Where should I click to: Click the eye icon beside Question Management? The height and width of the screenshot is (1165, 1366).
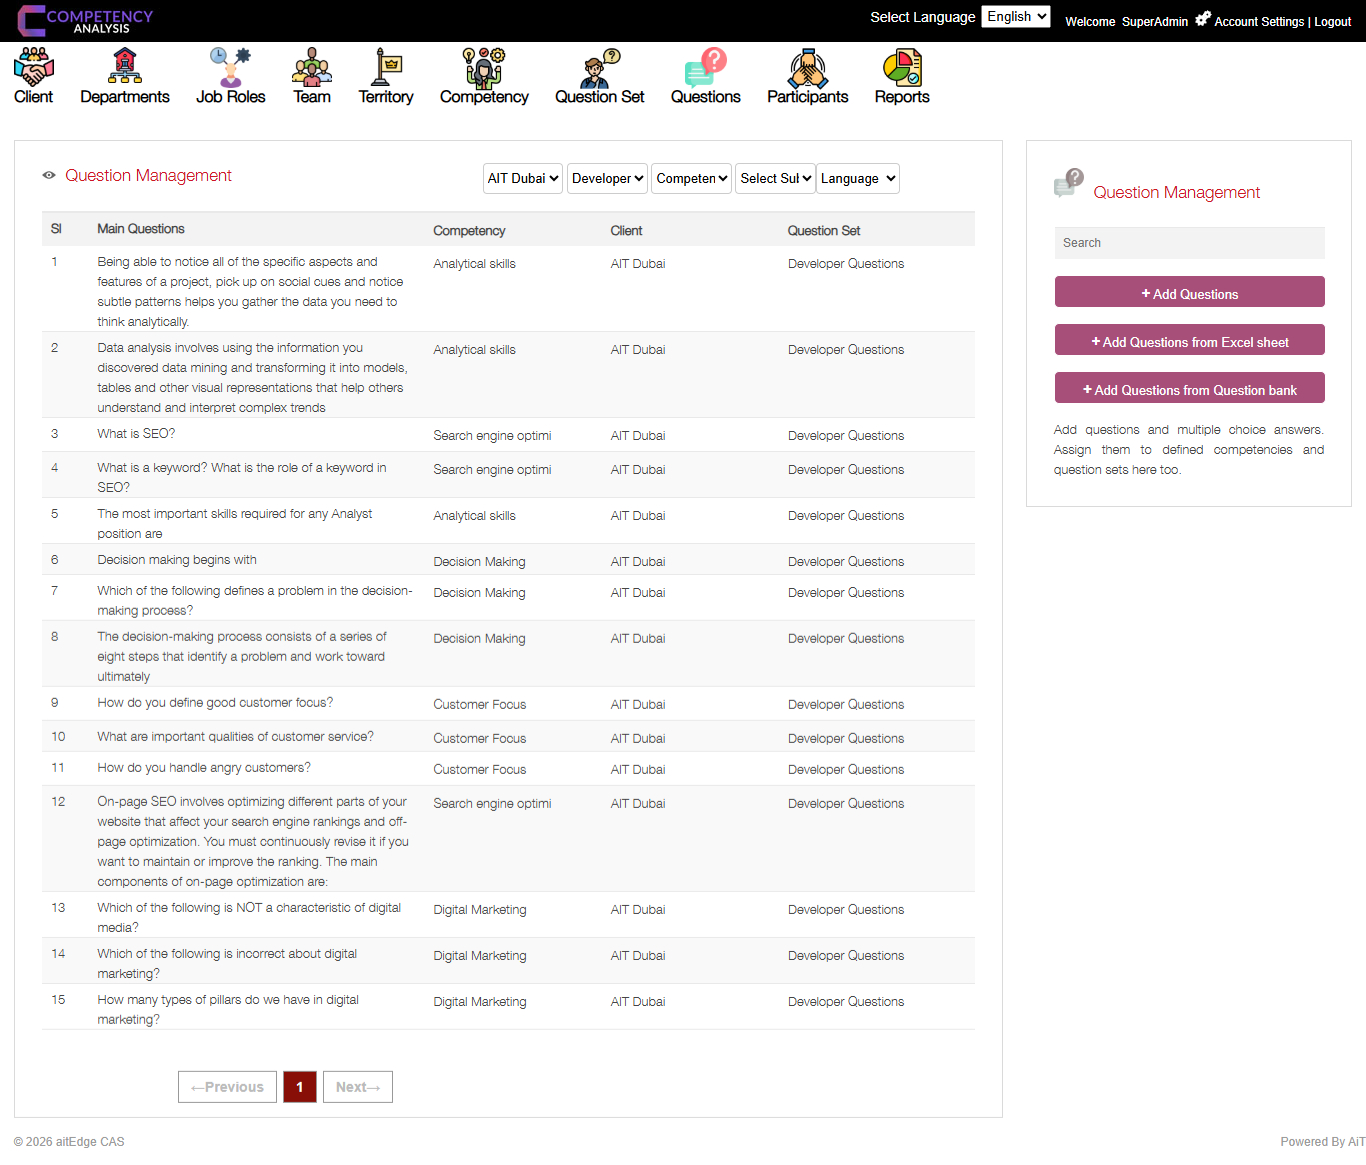pos(48,175)
